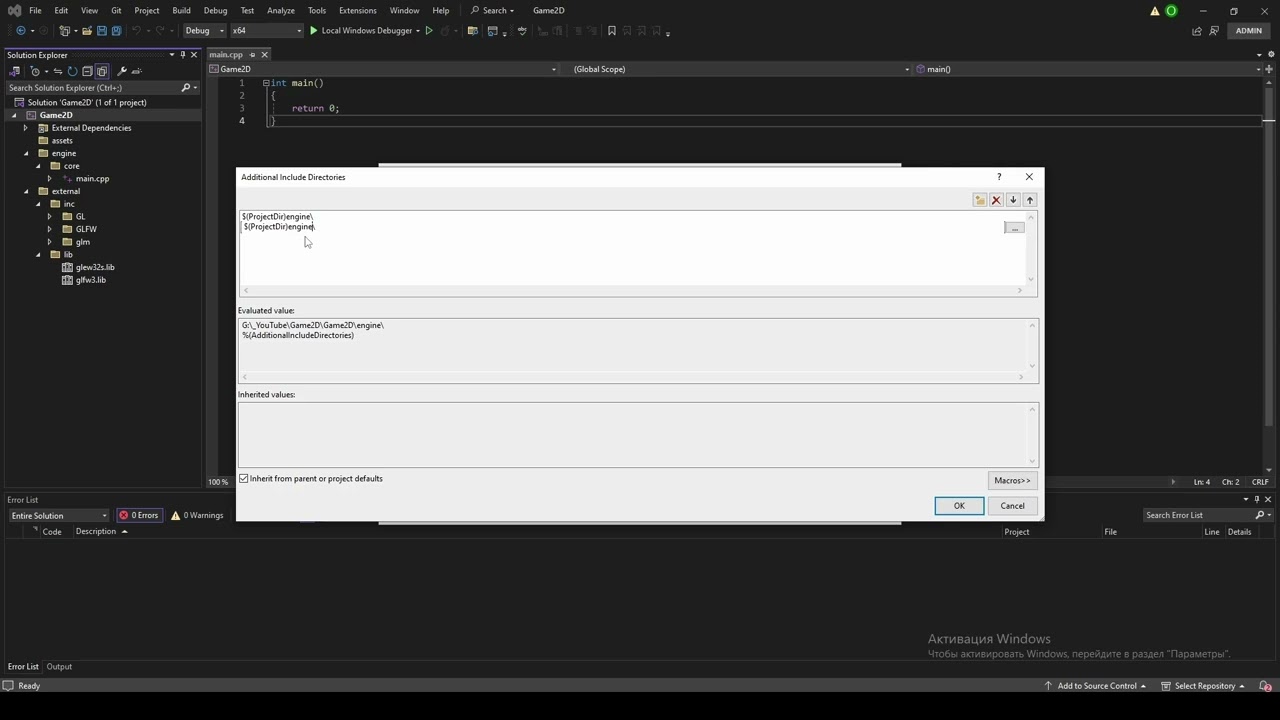
Task: Select main.cpp in Solution Explorer
Action: [92, 179]
